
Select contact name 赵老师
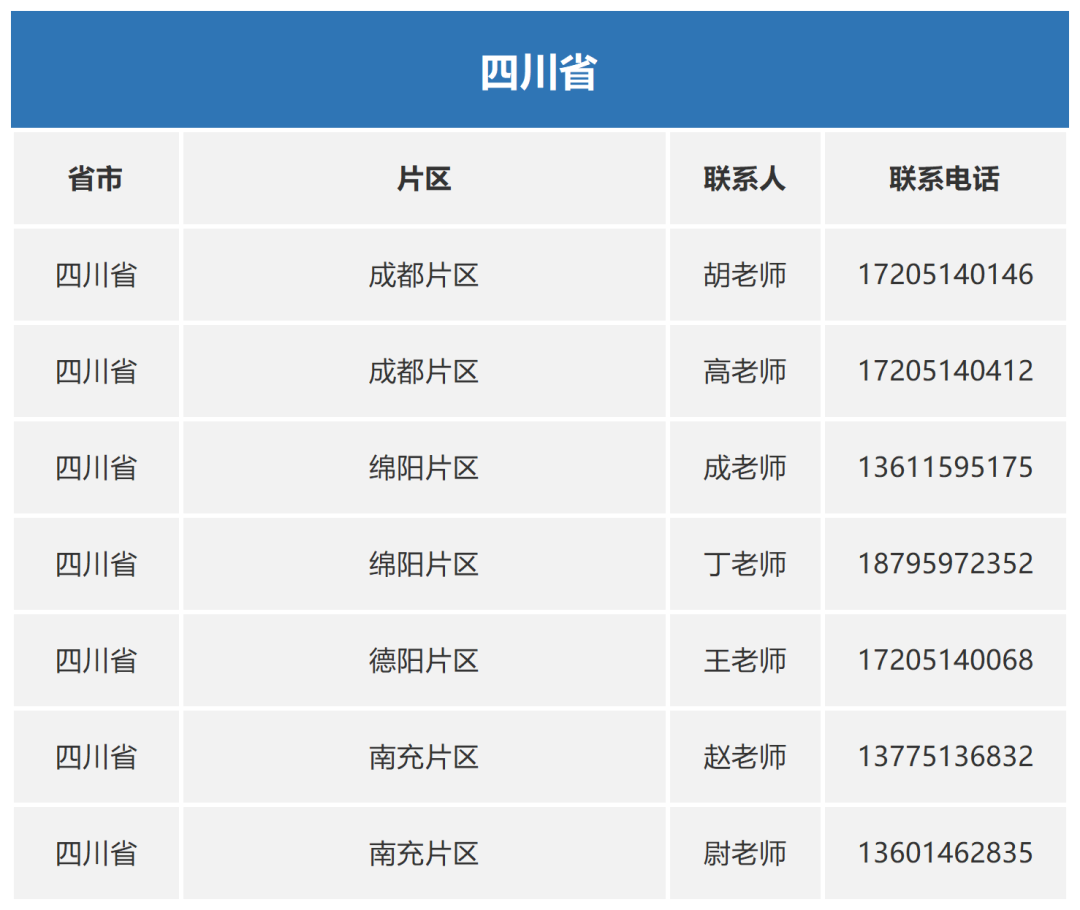coord(745,757)
